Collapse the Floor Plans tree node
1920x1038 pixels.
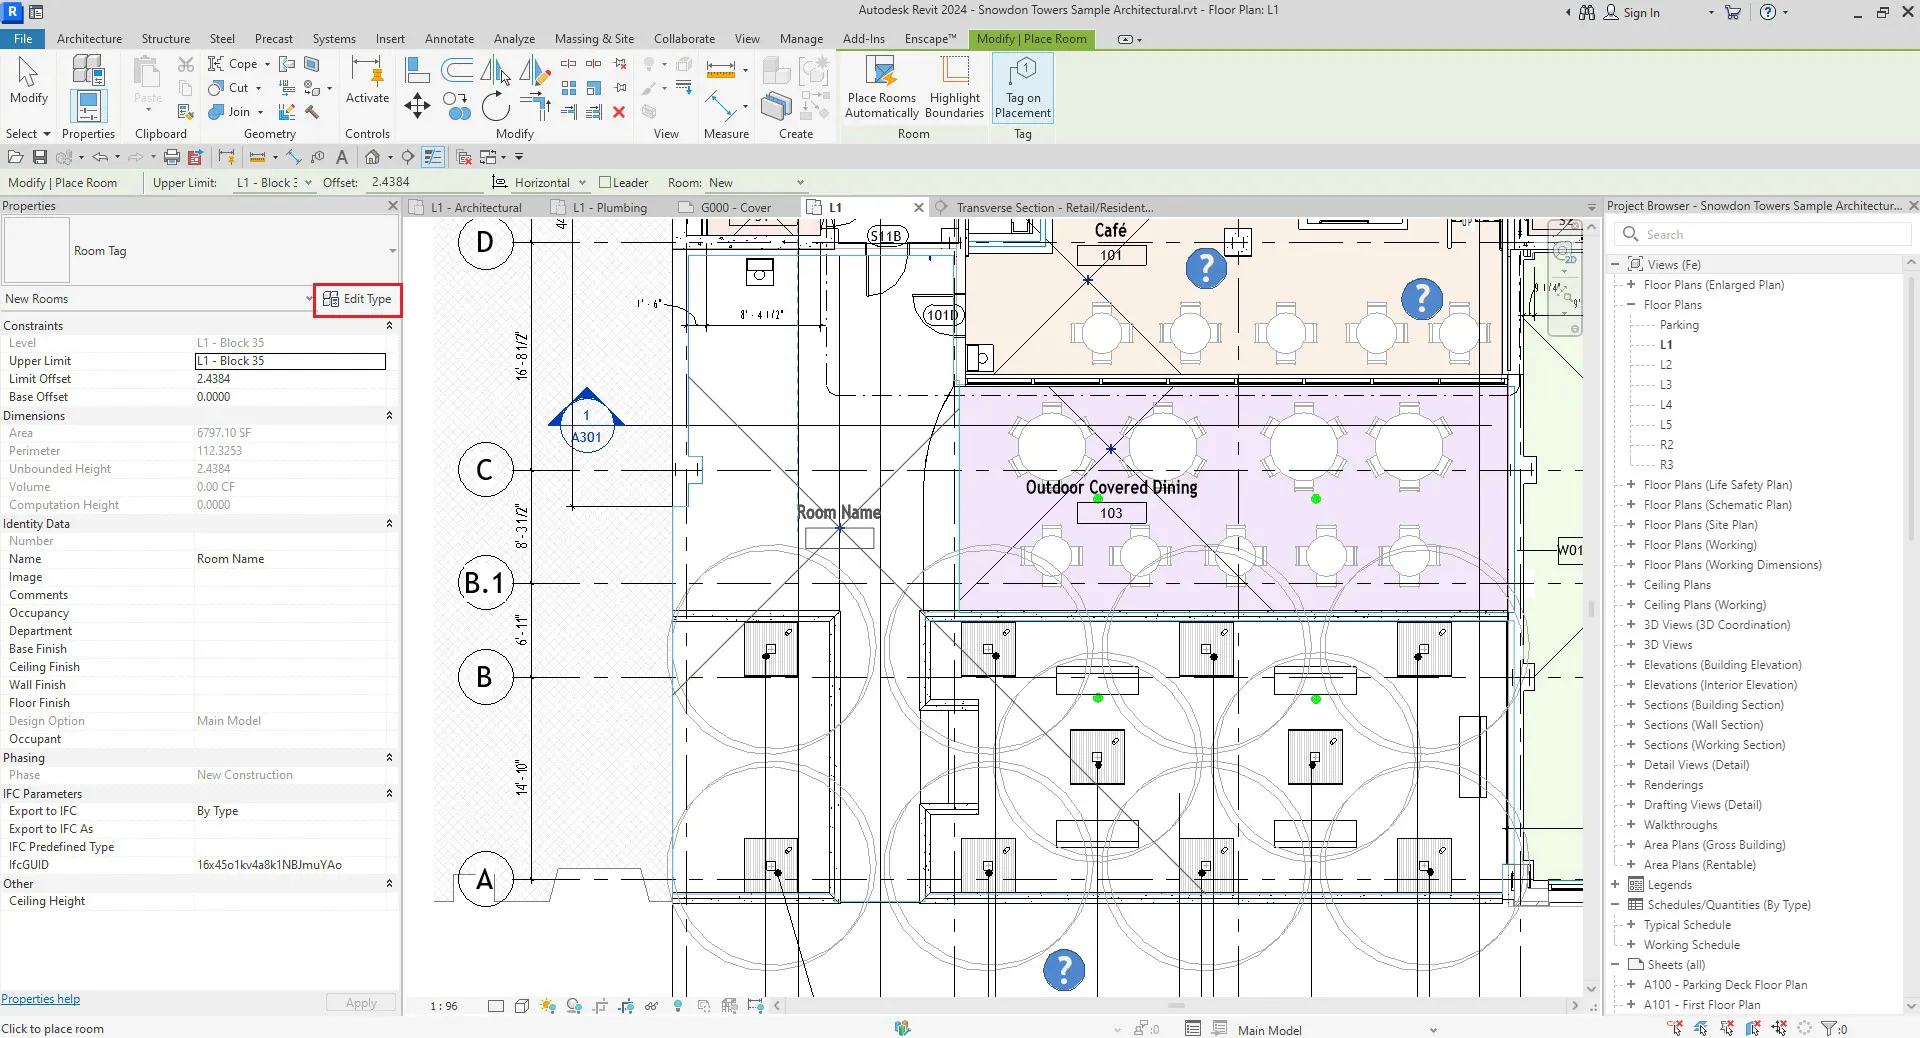[x=1631, y=305]
